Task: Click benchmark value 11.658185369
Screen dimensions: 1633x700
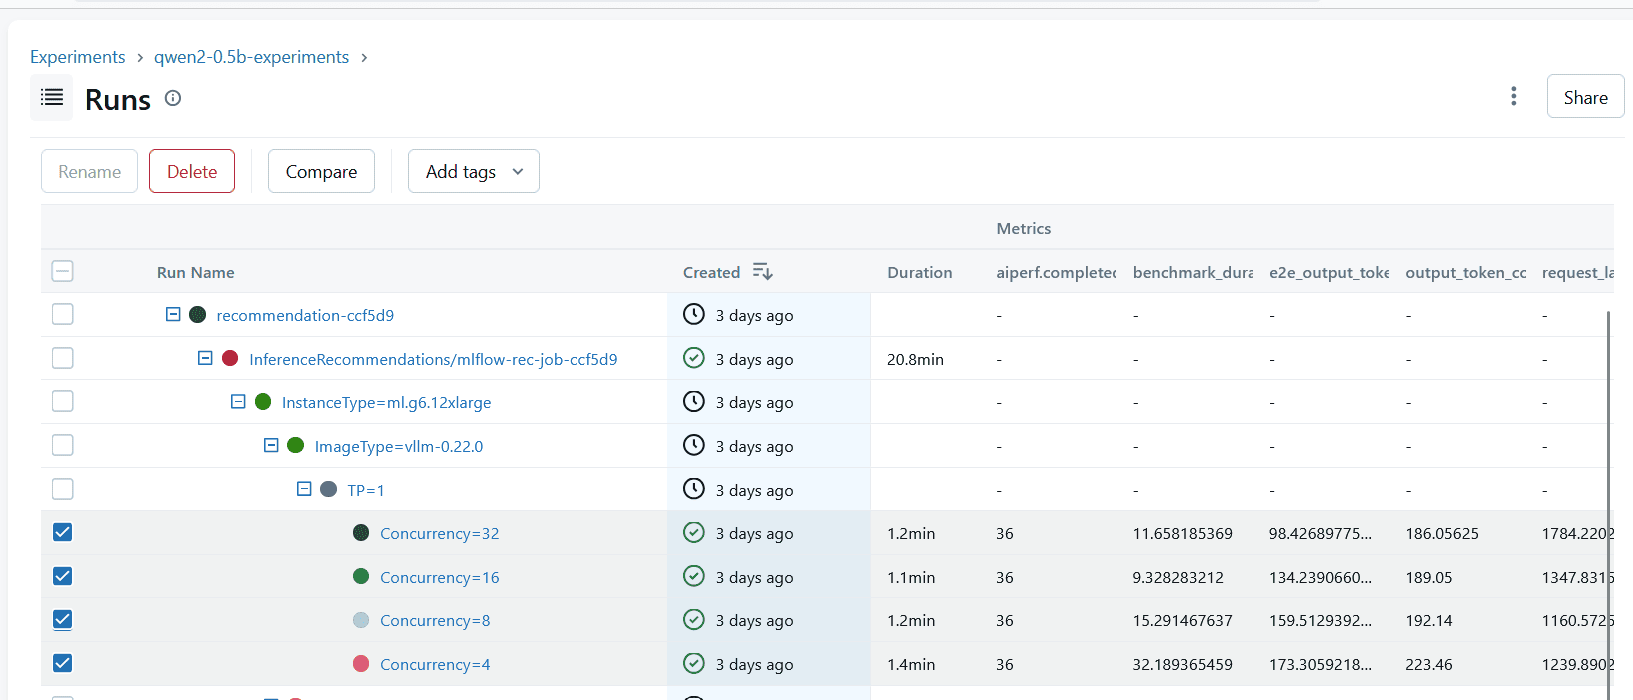Action: tap(1182, 533)
